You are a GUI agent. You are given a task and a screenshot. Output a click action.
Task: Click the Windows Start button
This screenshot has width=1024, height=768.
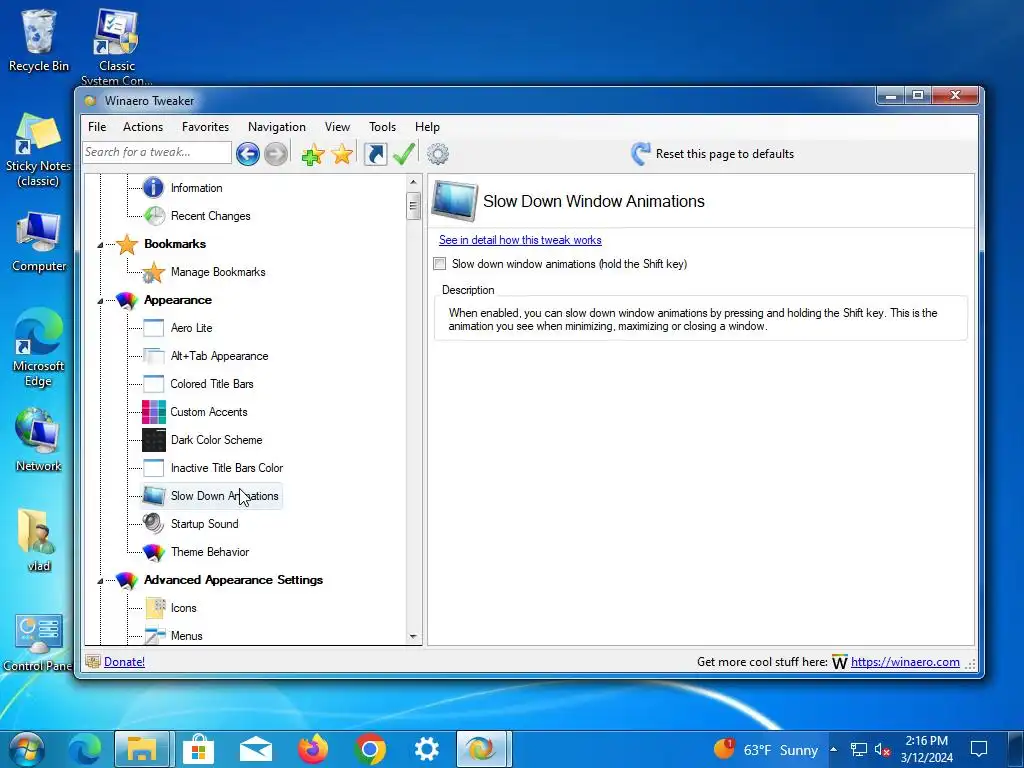(26, 749)
